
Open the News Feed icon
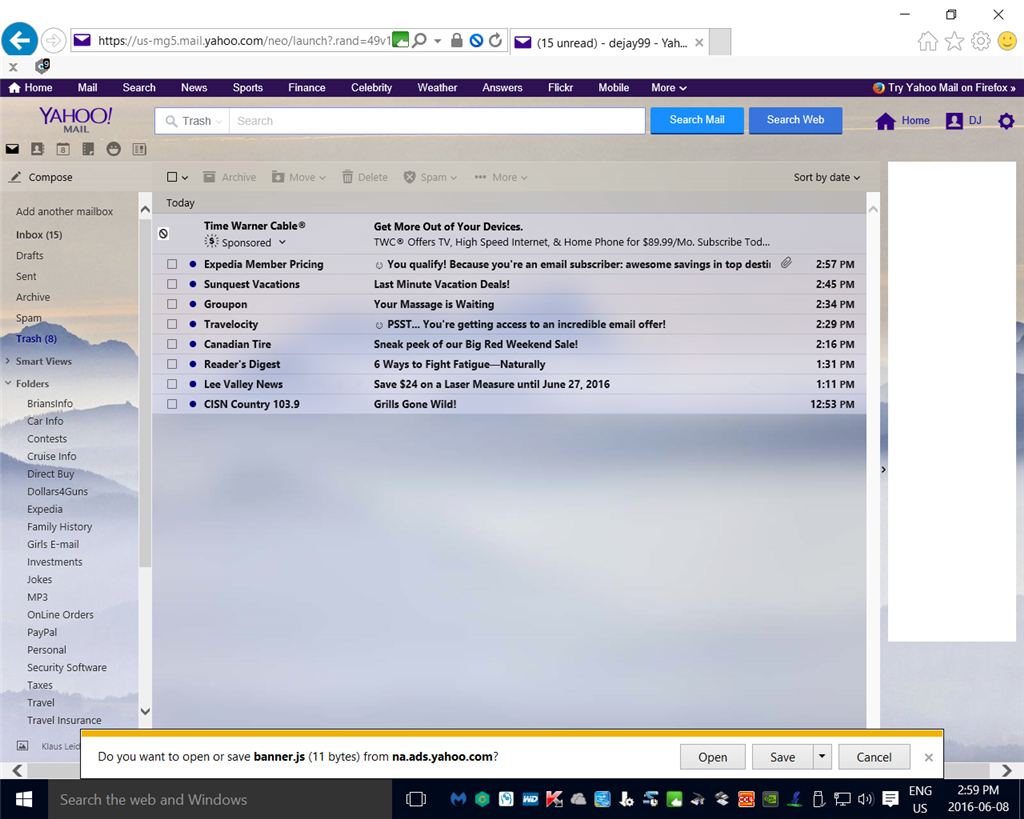click(x=139, y=150)
